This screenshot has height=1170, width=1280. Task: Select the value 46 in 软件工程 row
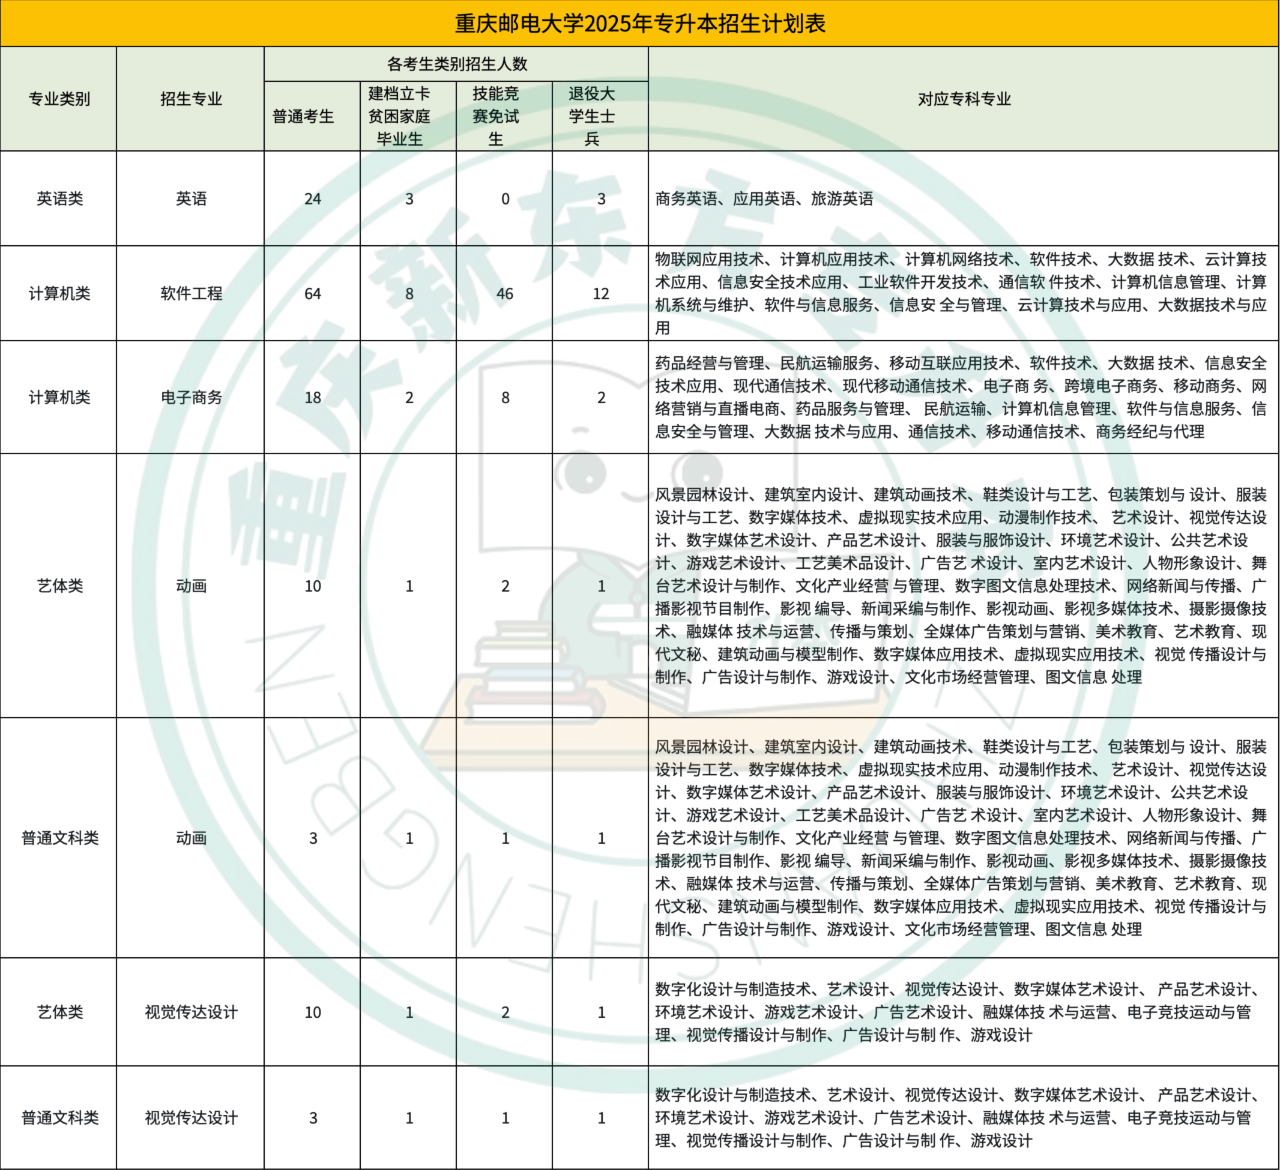tap(505, 294)
